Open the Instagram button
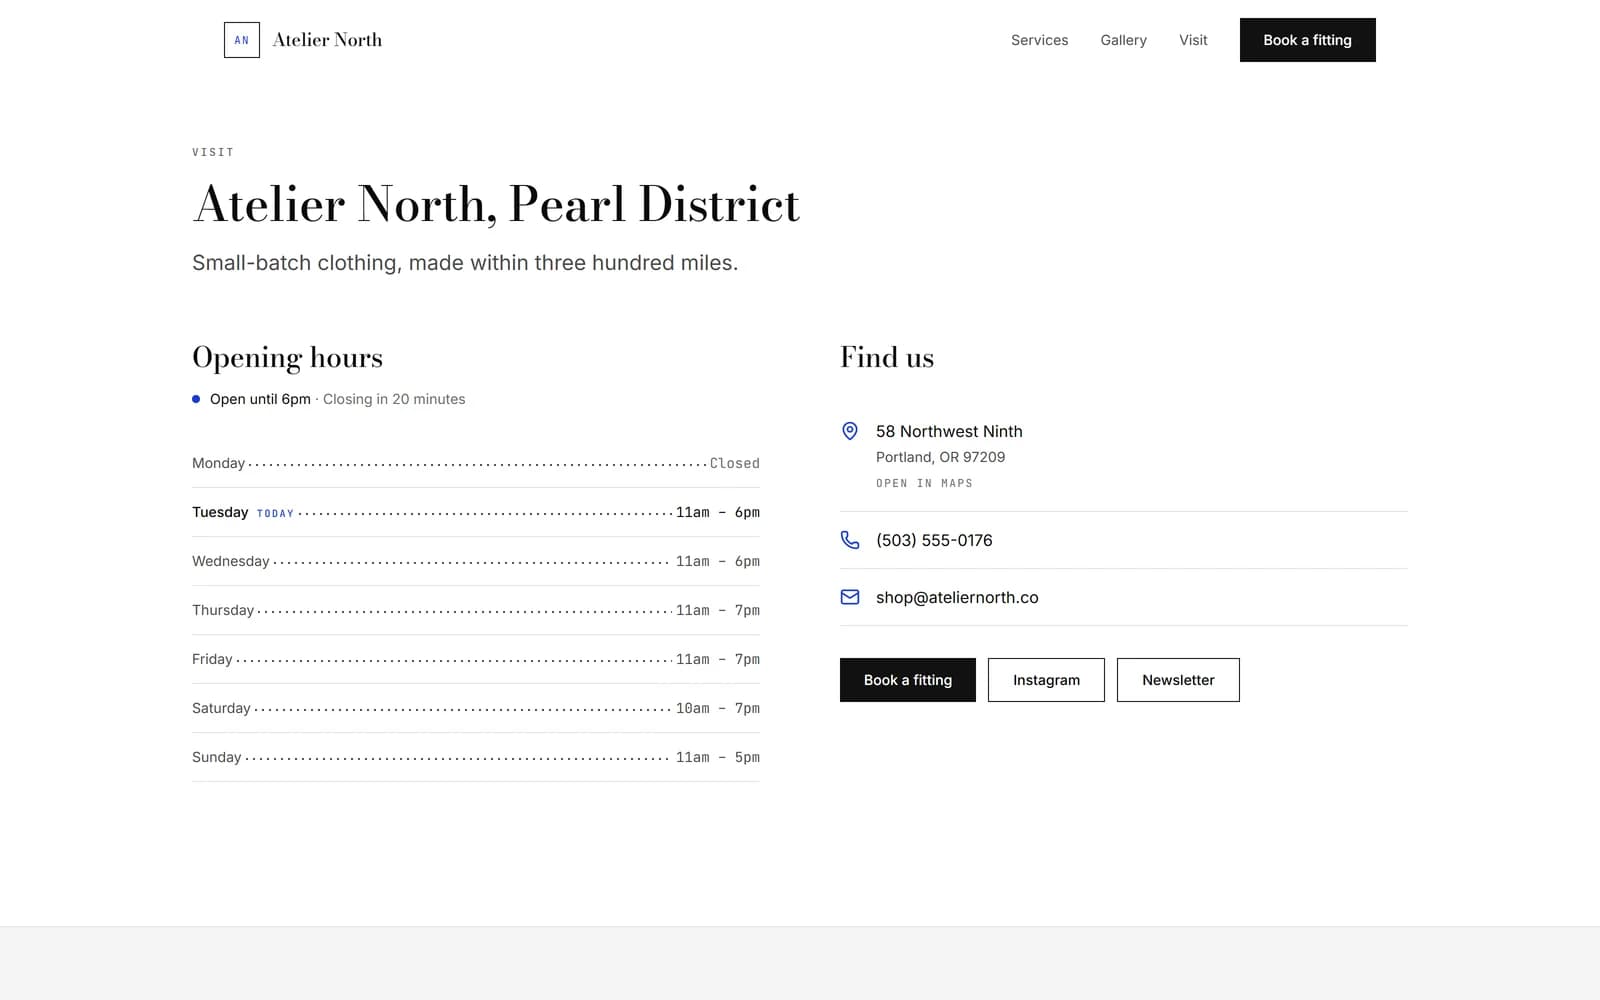Image resolution: width=1600 pixels, height=1000 pixels. (x=1046, y=680)
